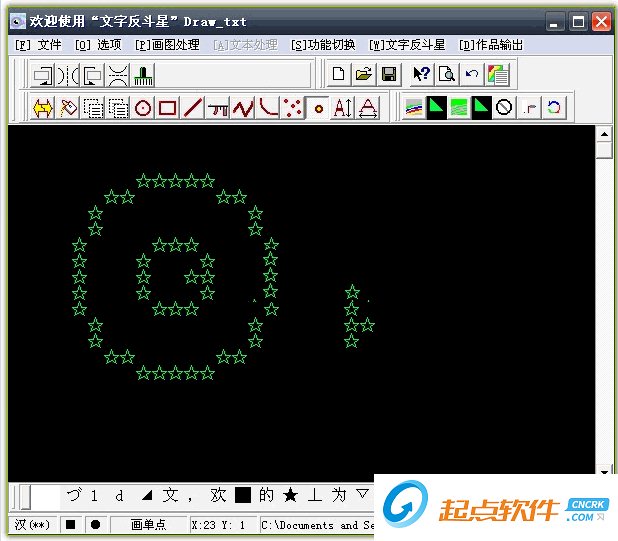
Task: Open the [D]作品输出 menu
Action: tap(491, 45)
